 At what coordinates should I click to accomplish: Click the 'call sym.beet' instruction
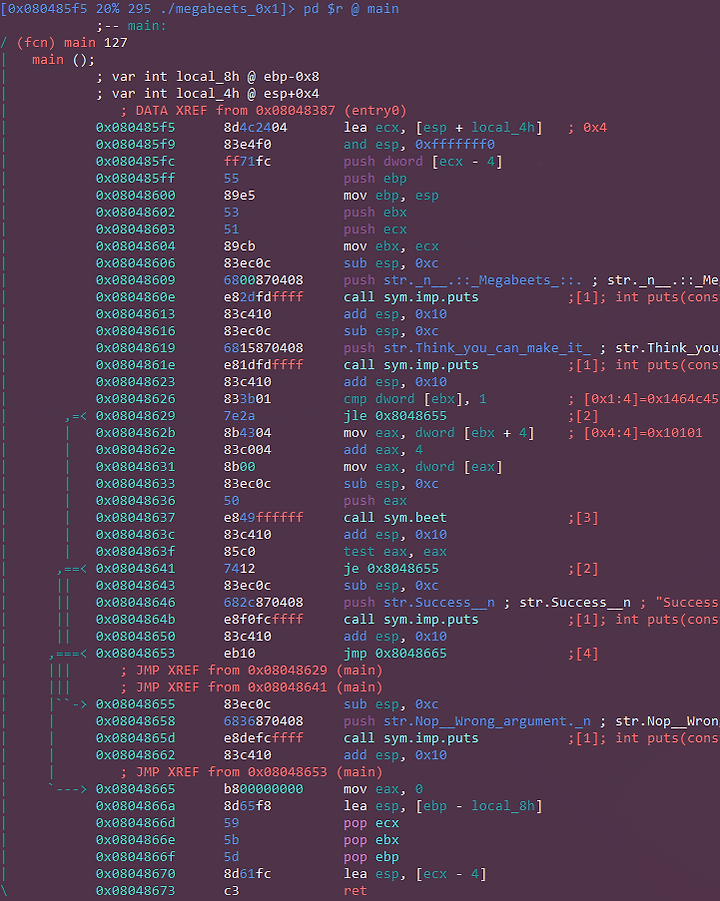pyautogui.click(x=395, y=518)
